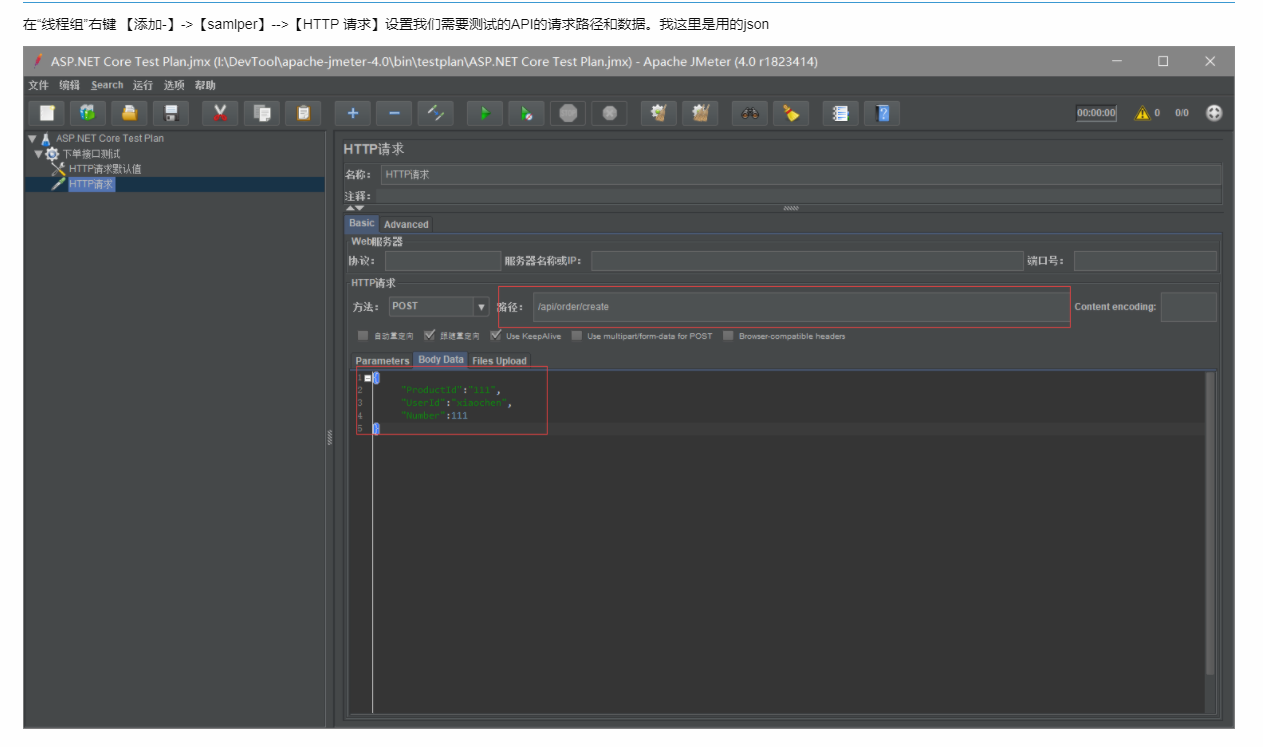Click the Clear results broom icon
The width and height of the screenshot is (1263, 747).
point(659,113)
